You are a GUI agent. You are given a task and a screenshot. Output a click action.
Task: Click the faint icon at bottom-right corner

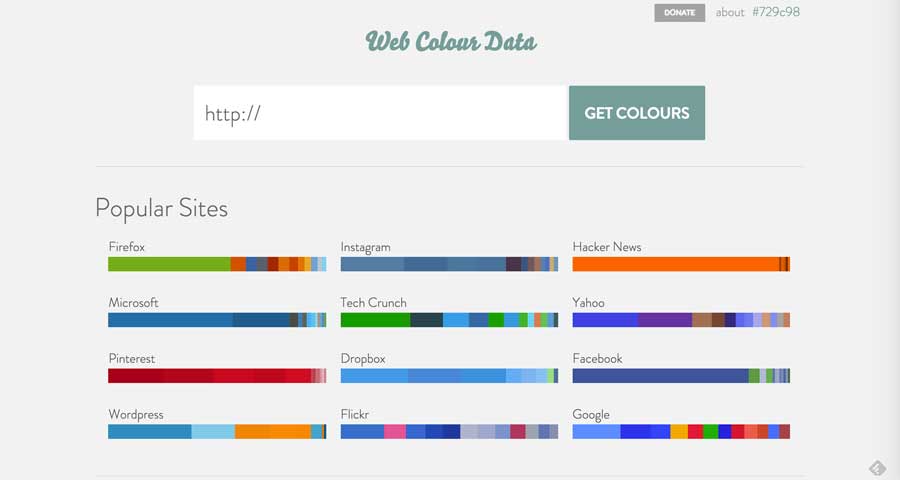(877, 469)
